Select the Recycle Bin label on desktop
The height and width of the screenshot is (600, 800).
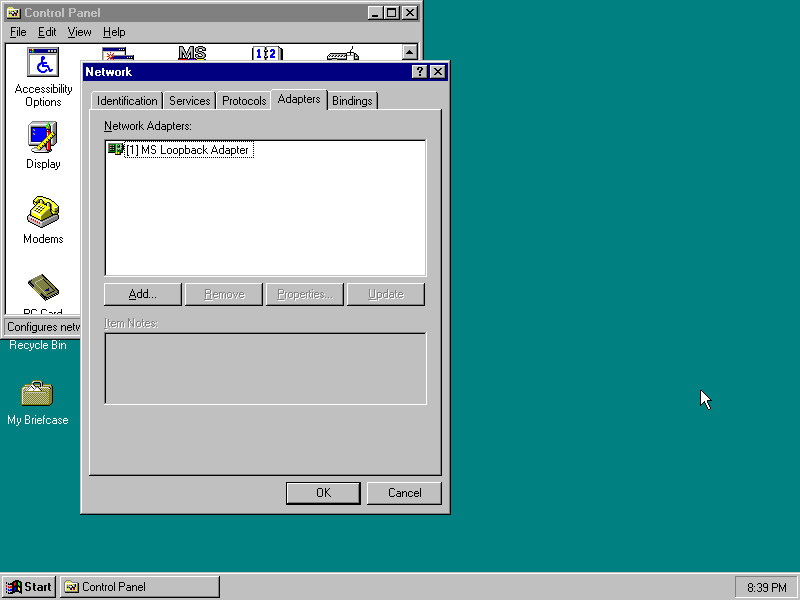(38, 345)
